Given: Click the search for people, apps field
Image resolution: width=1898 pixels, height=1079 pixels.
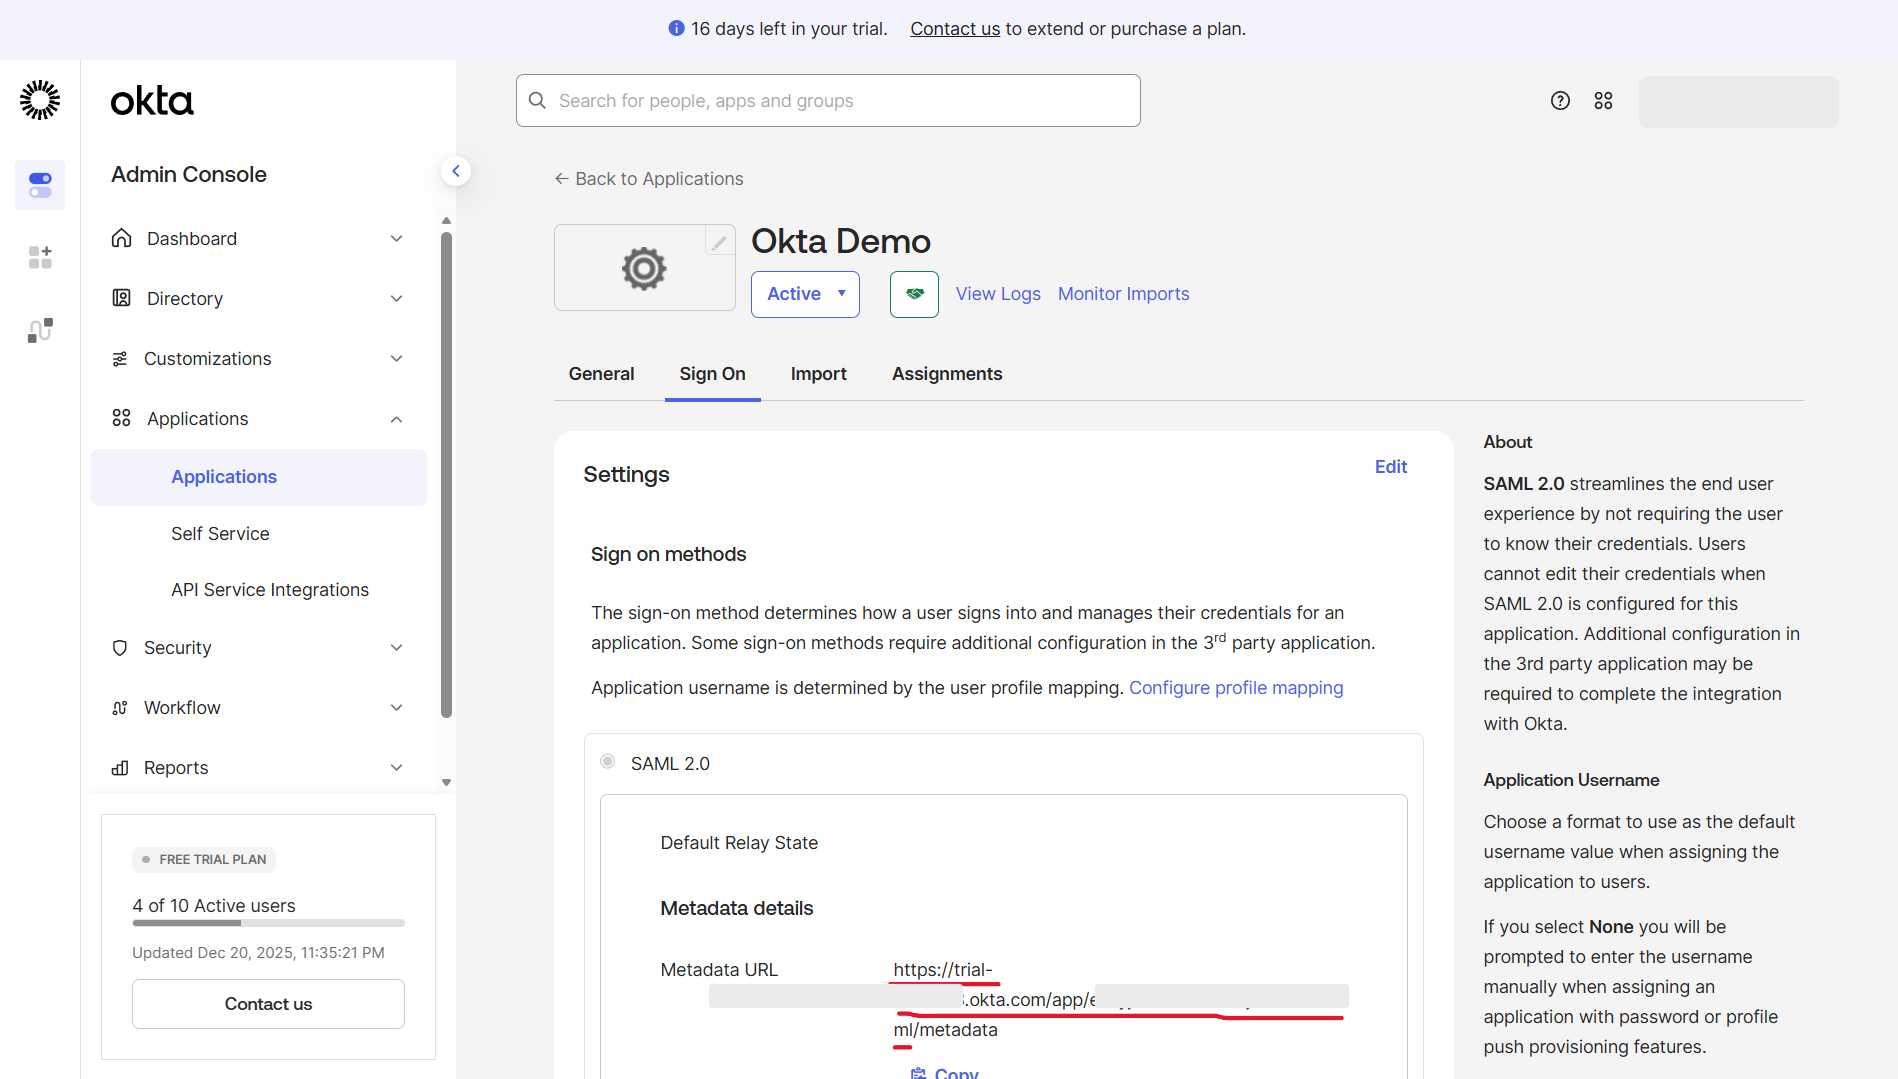Looking at the screenshot, I should click(x=828, y=101).
